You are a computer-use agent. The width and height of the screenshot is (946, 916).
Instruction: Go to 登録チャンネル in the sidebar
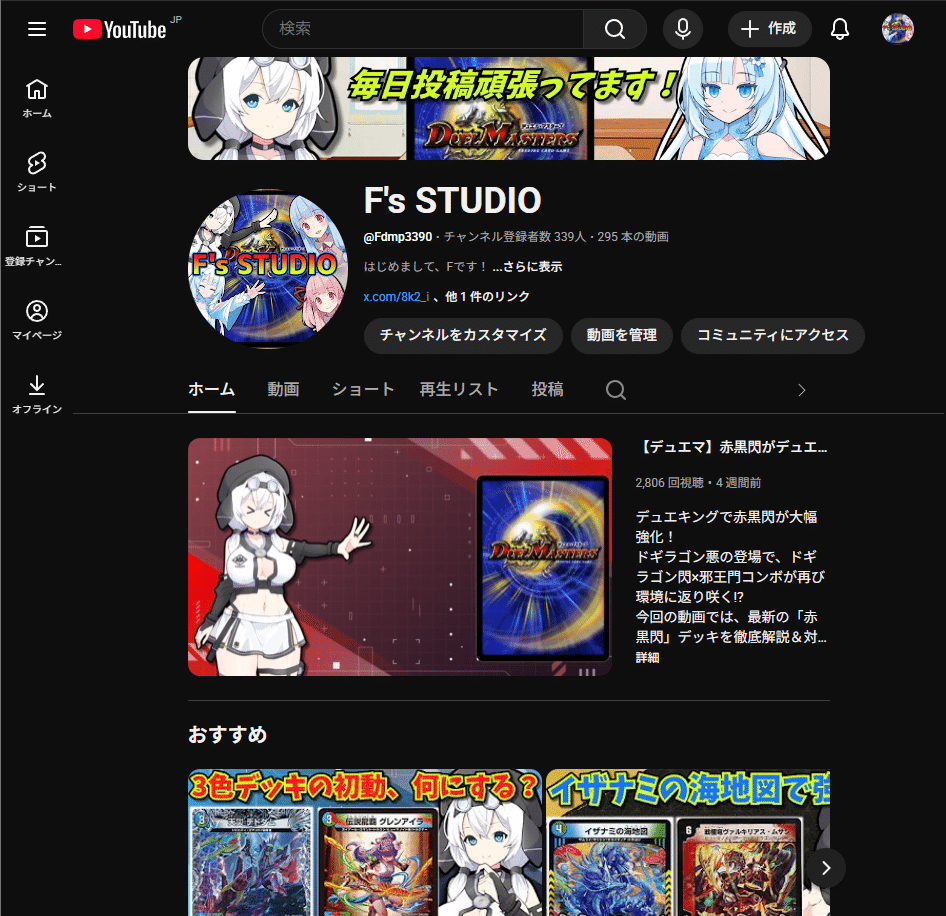pyautogui.click(x=36, y=244)
